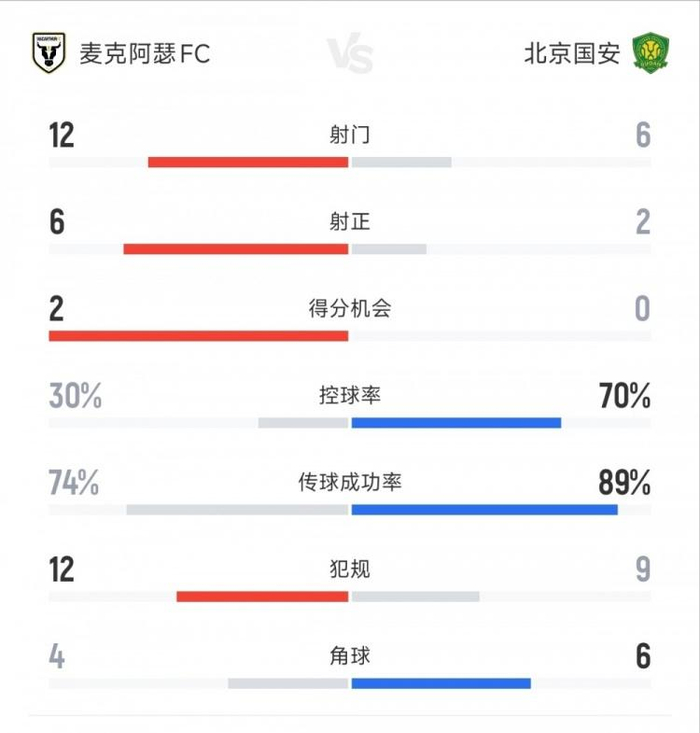The width and height of the screenshot is (700, 733).
Task: Select the 射正 stat label
Action: [350, 221]
